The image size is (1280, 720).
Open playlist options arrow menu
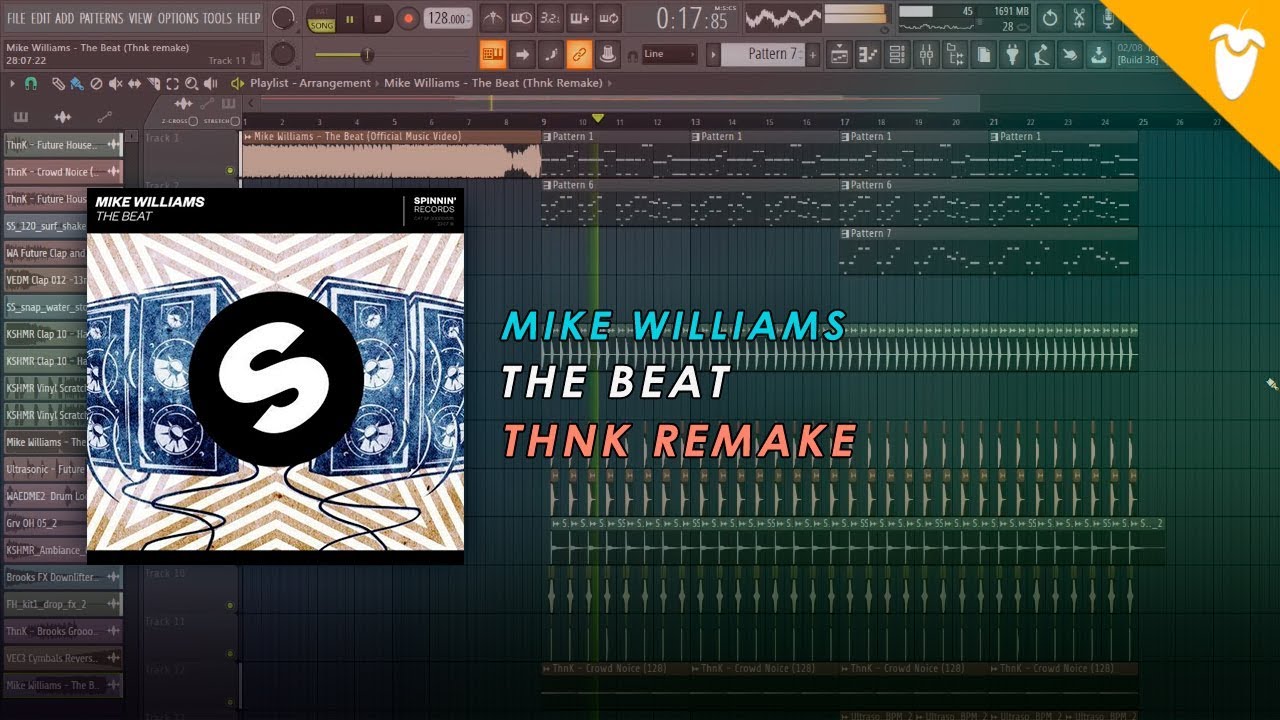10,84
